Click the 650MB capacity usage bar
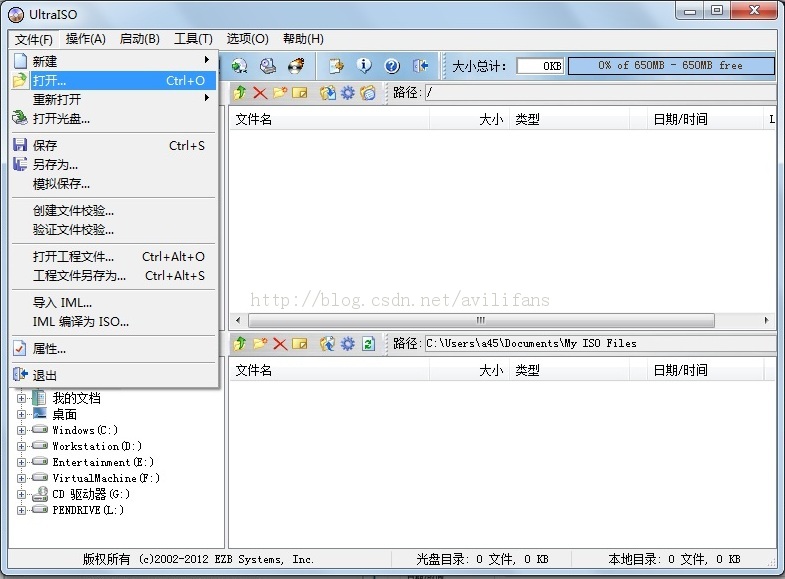 671,66
